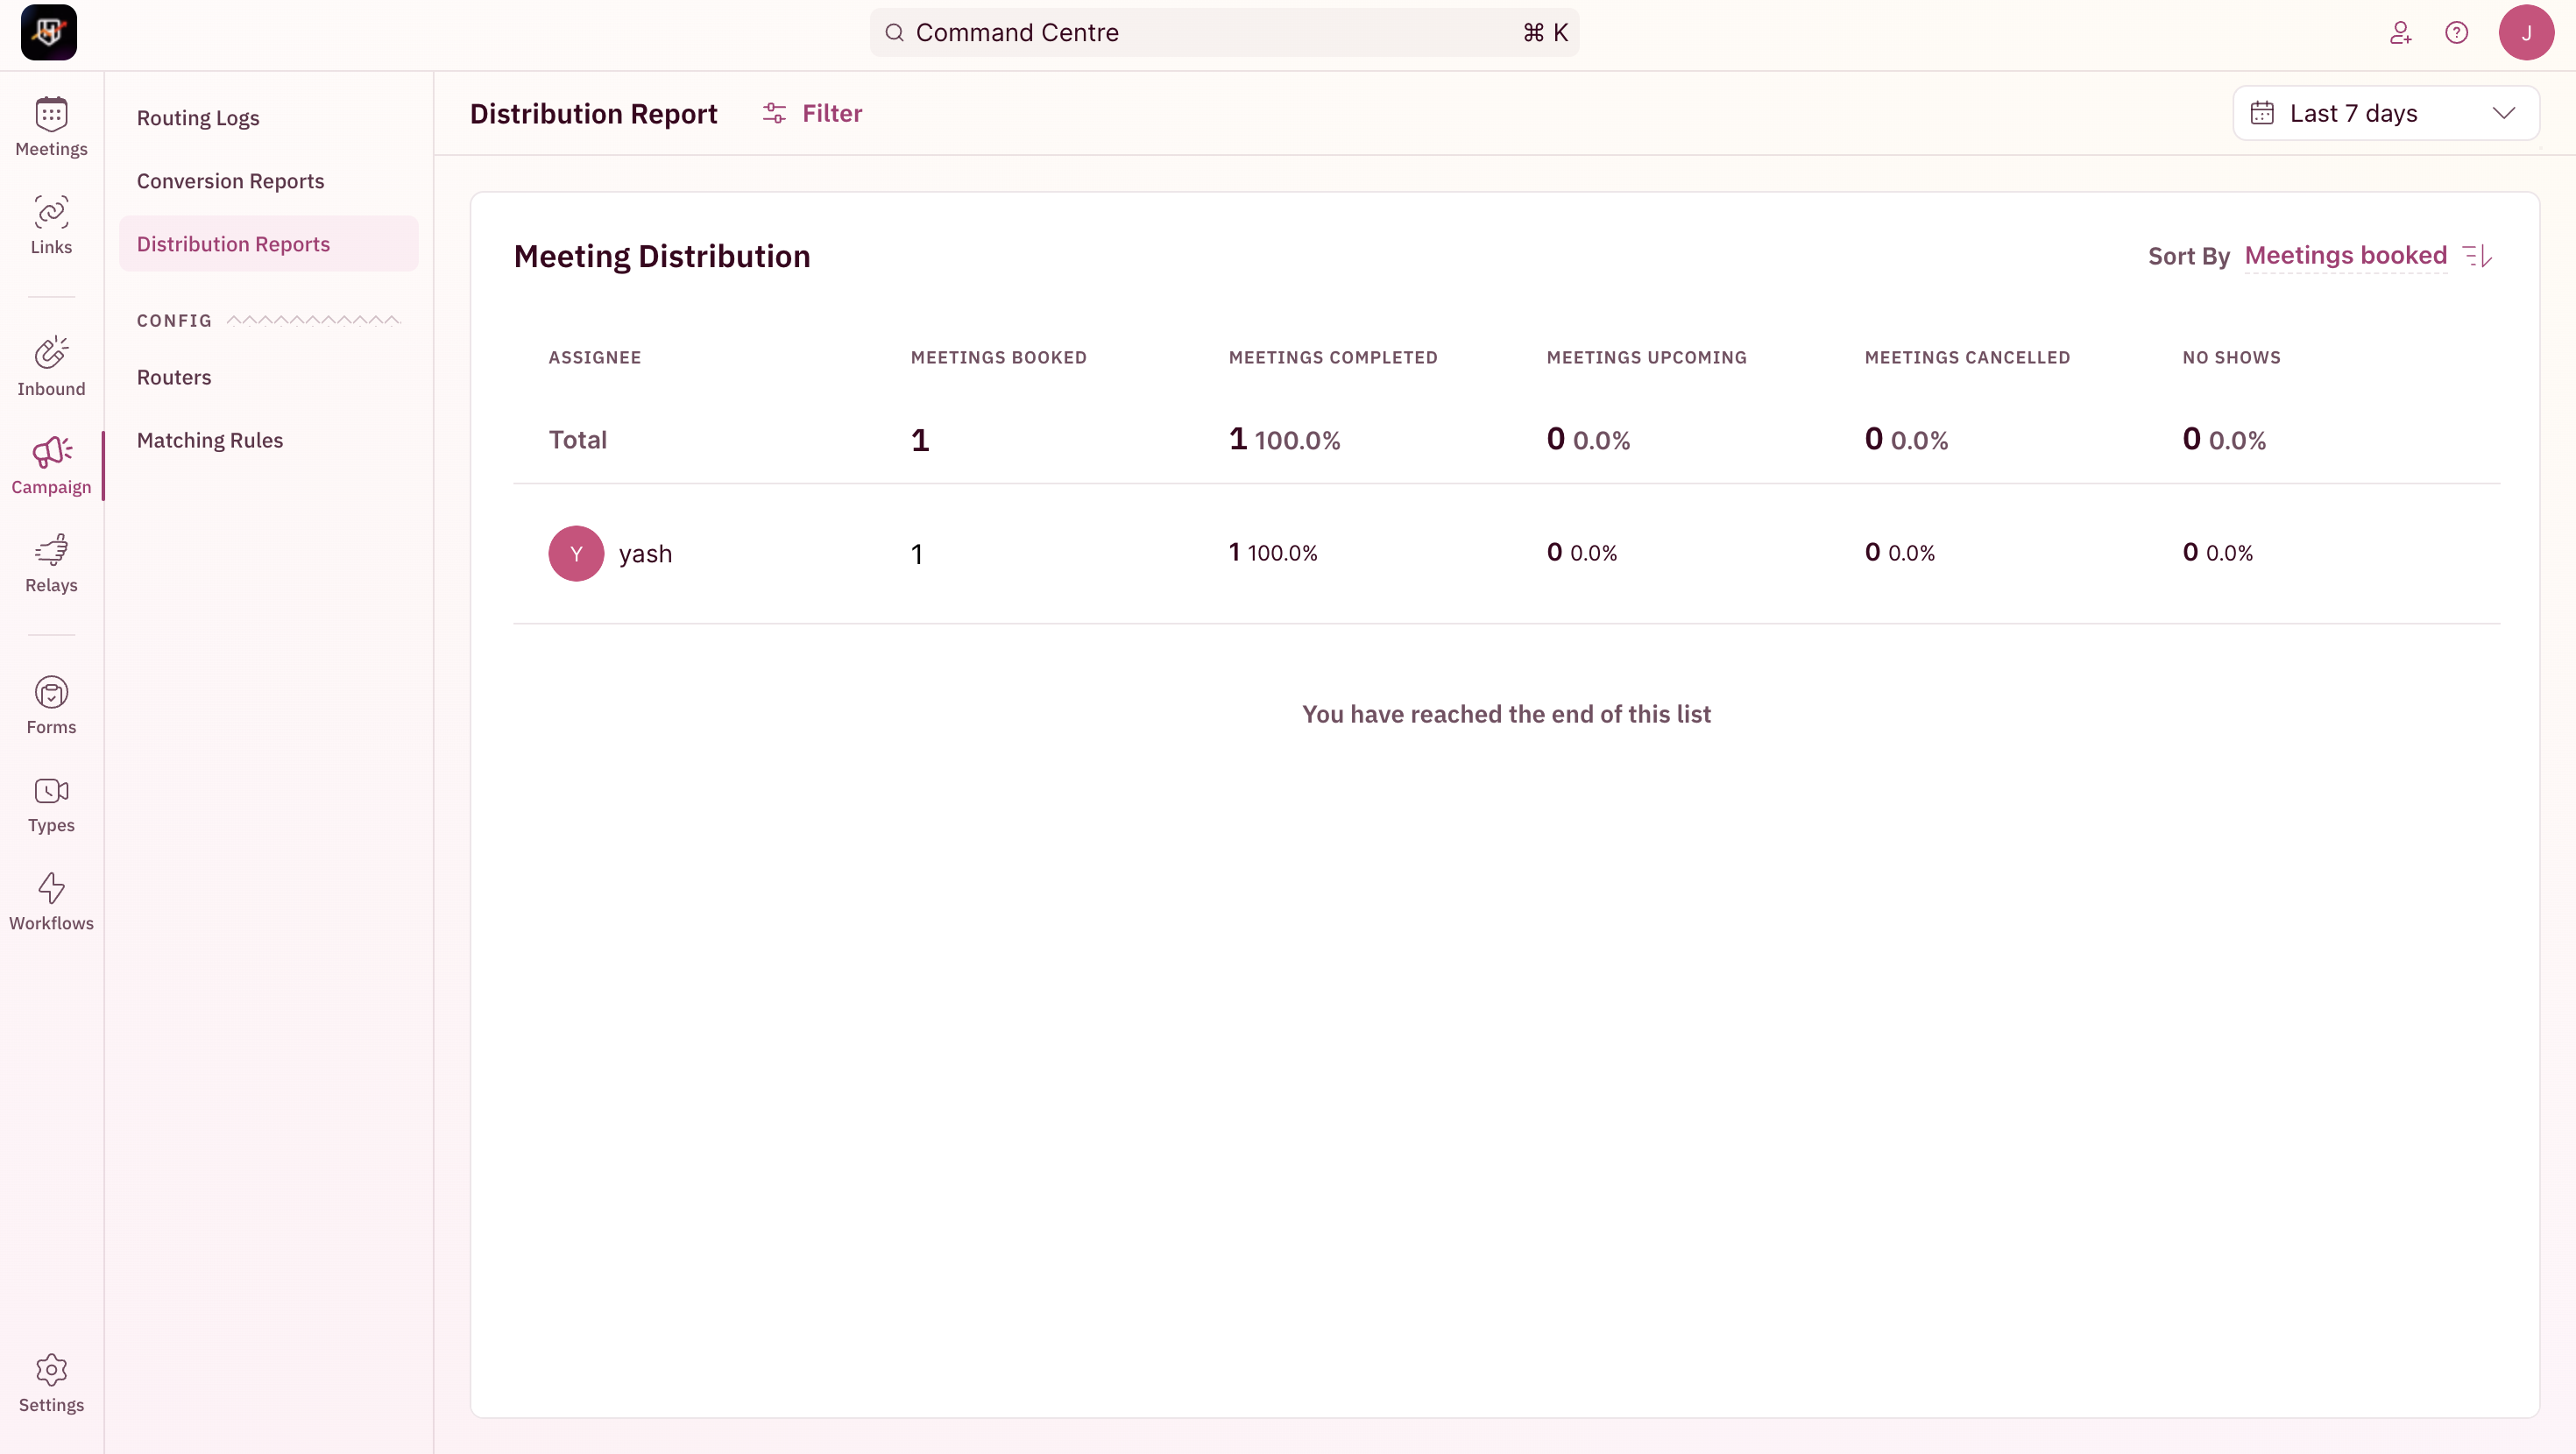The height and width of the screenshot is (1454, 2576).
Task: Click the No Shows column header
Action: click(2231, 358)
